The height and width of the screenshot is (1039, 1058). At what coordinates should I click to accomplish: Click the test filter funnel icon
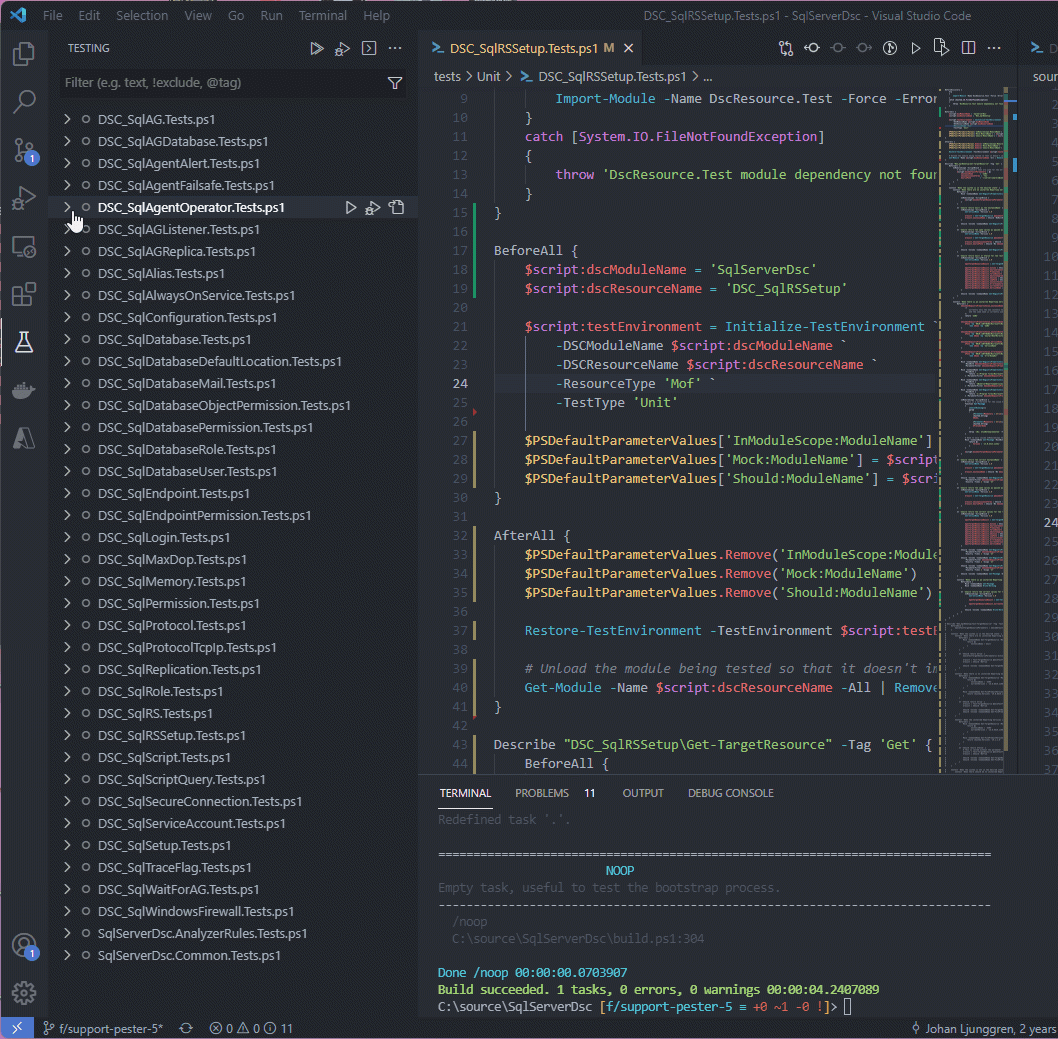coord(395,83)
